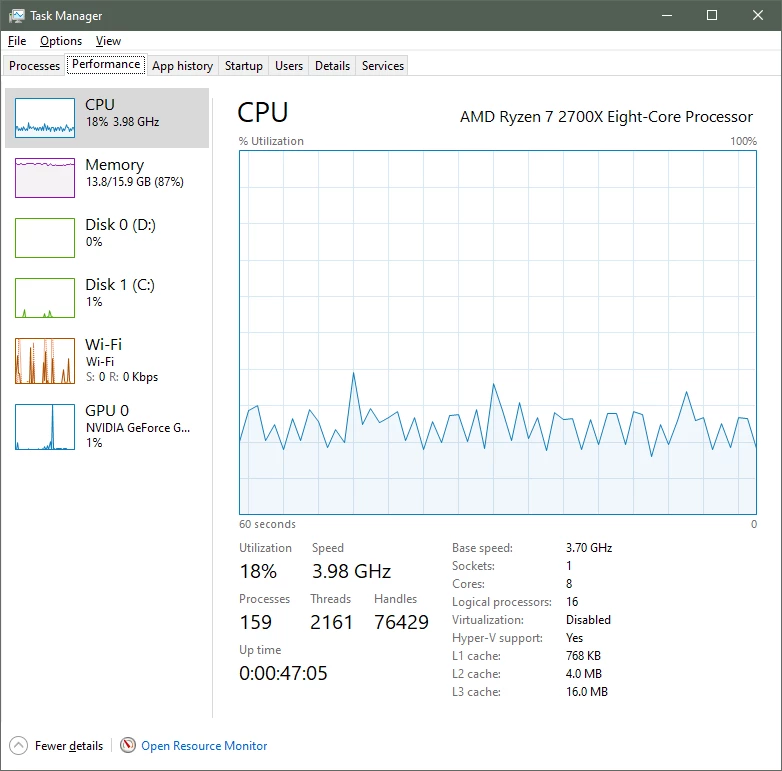Collapse view via Fewer details text
This screenshot has width=782, height=771.
tap(69, 746)
